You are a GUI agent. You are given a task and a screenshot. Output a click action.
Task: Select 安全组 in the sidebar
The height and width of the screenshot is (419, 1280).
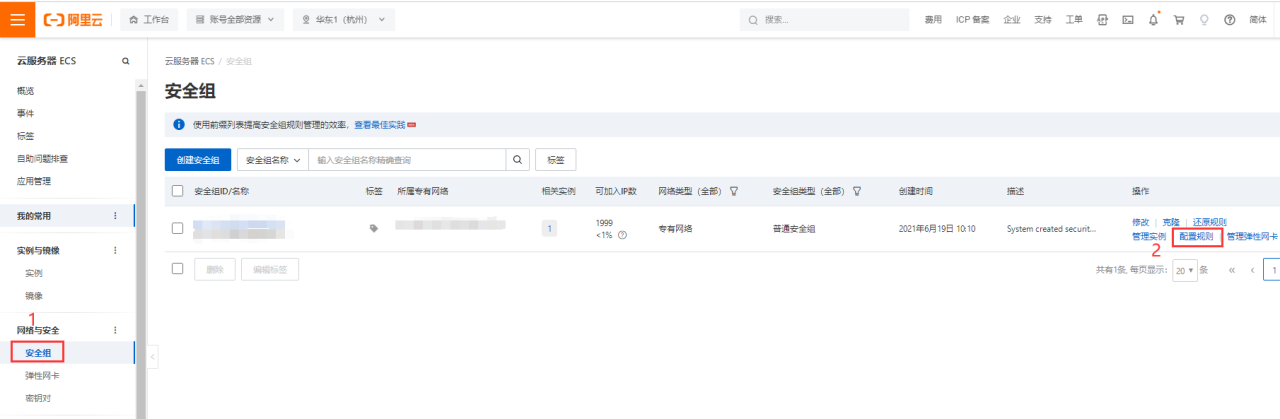(x=38, y=352)
